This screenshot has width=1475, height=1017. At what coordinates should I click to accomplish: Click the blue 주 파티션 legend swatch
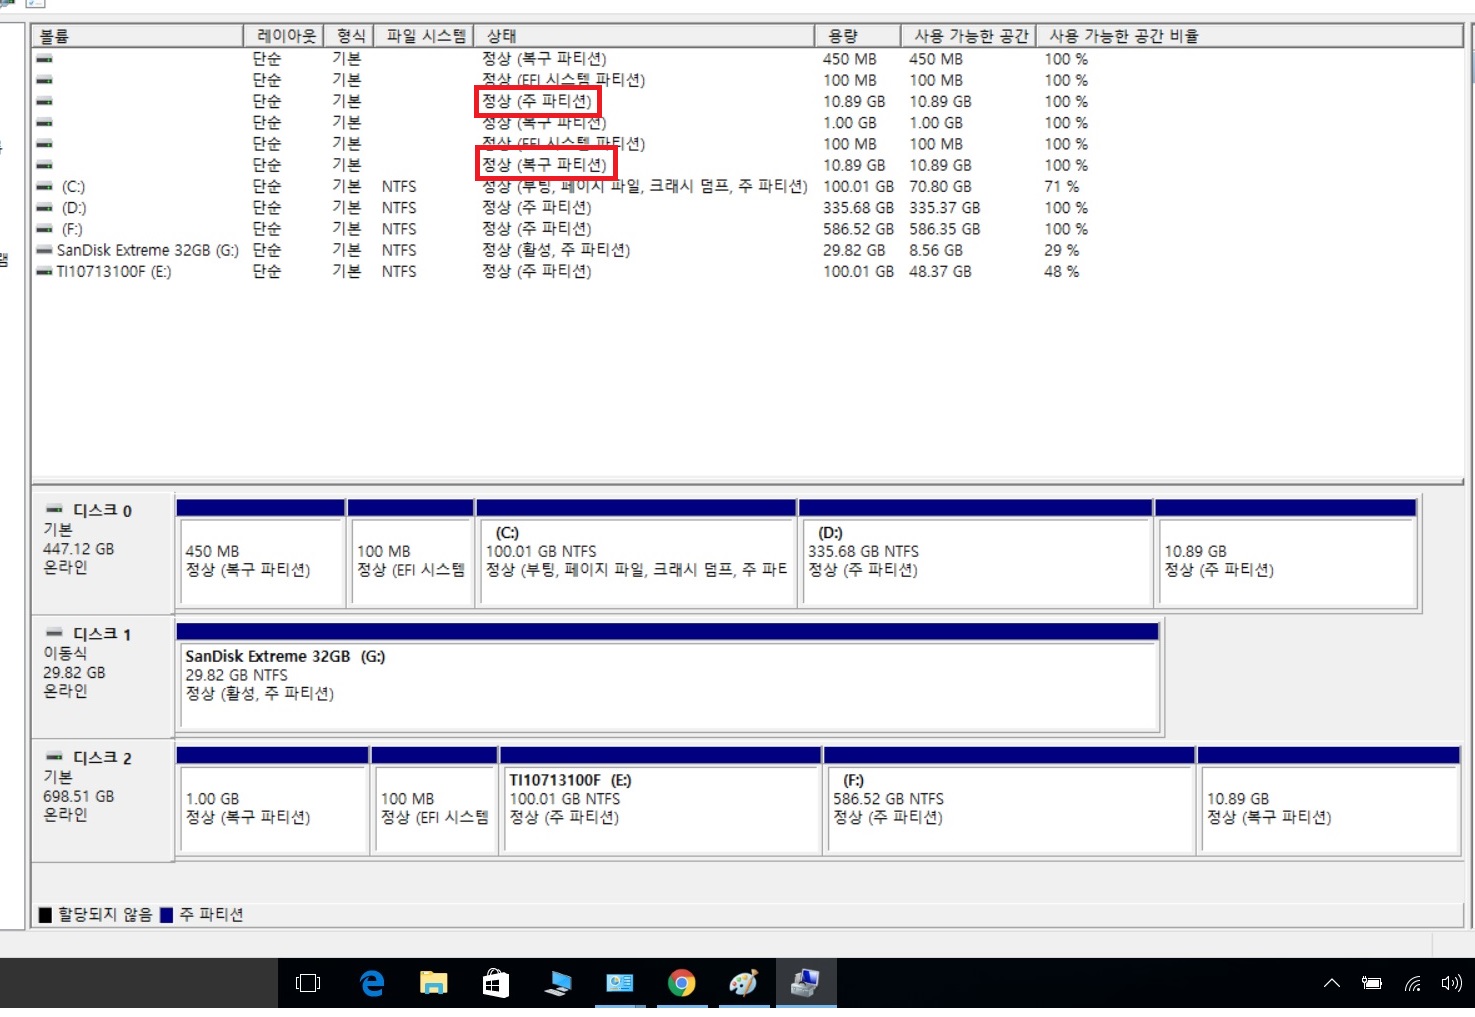[167, 915]
